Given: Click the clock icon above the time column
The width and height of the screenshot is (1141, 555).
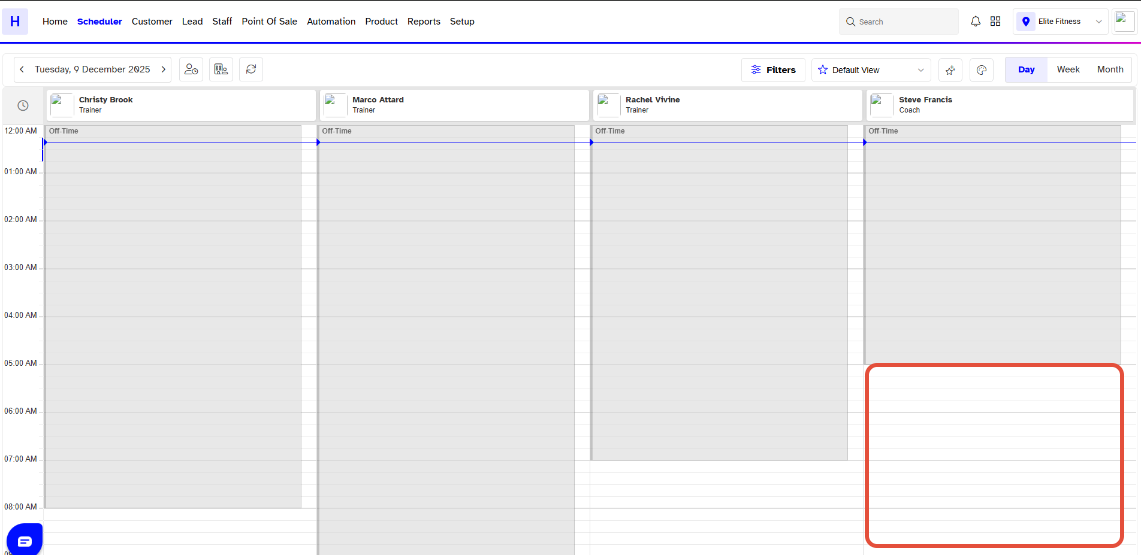Looking at the screenshot, I should 23,105.
